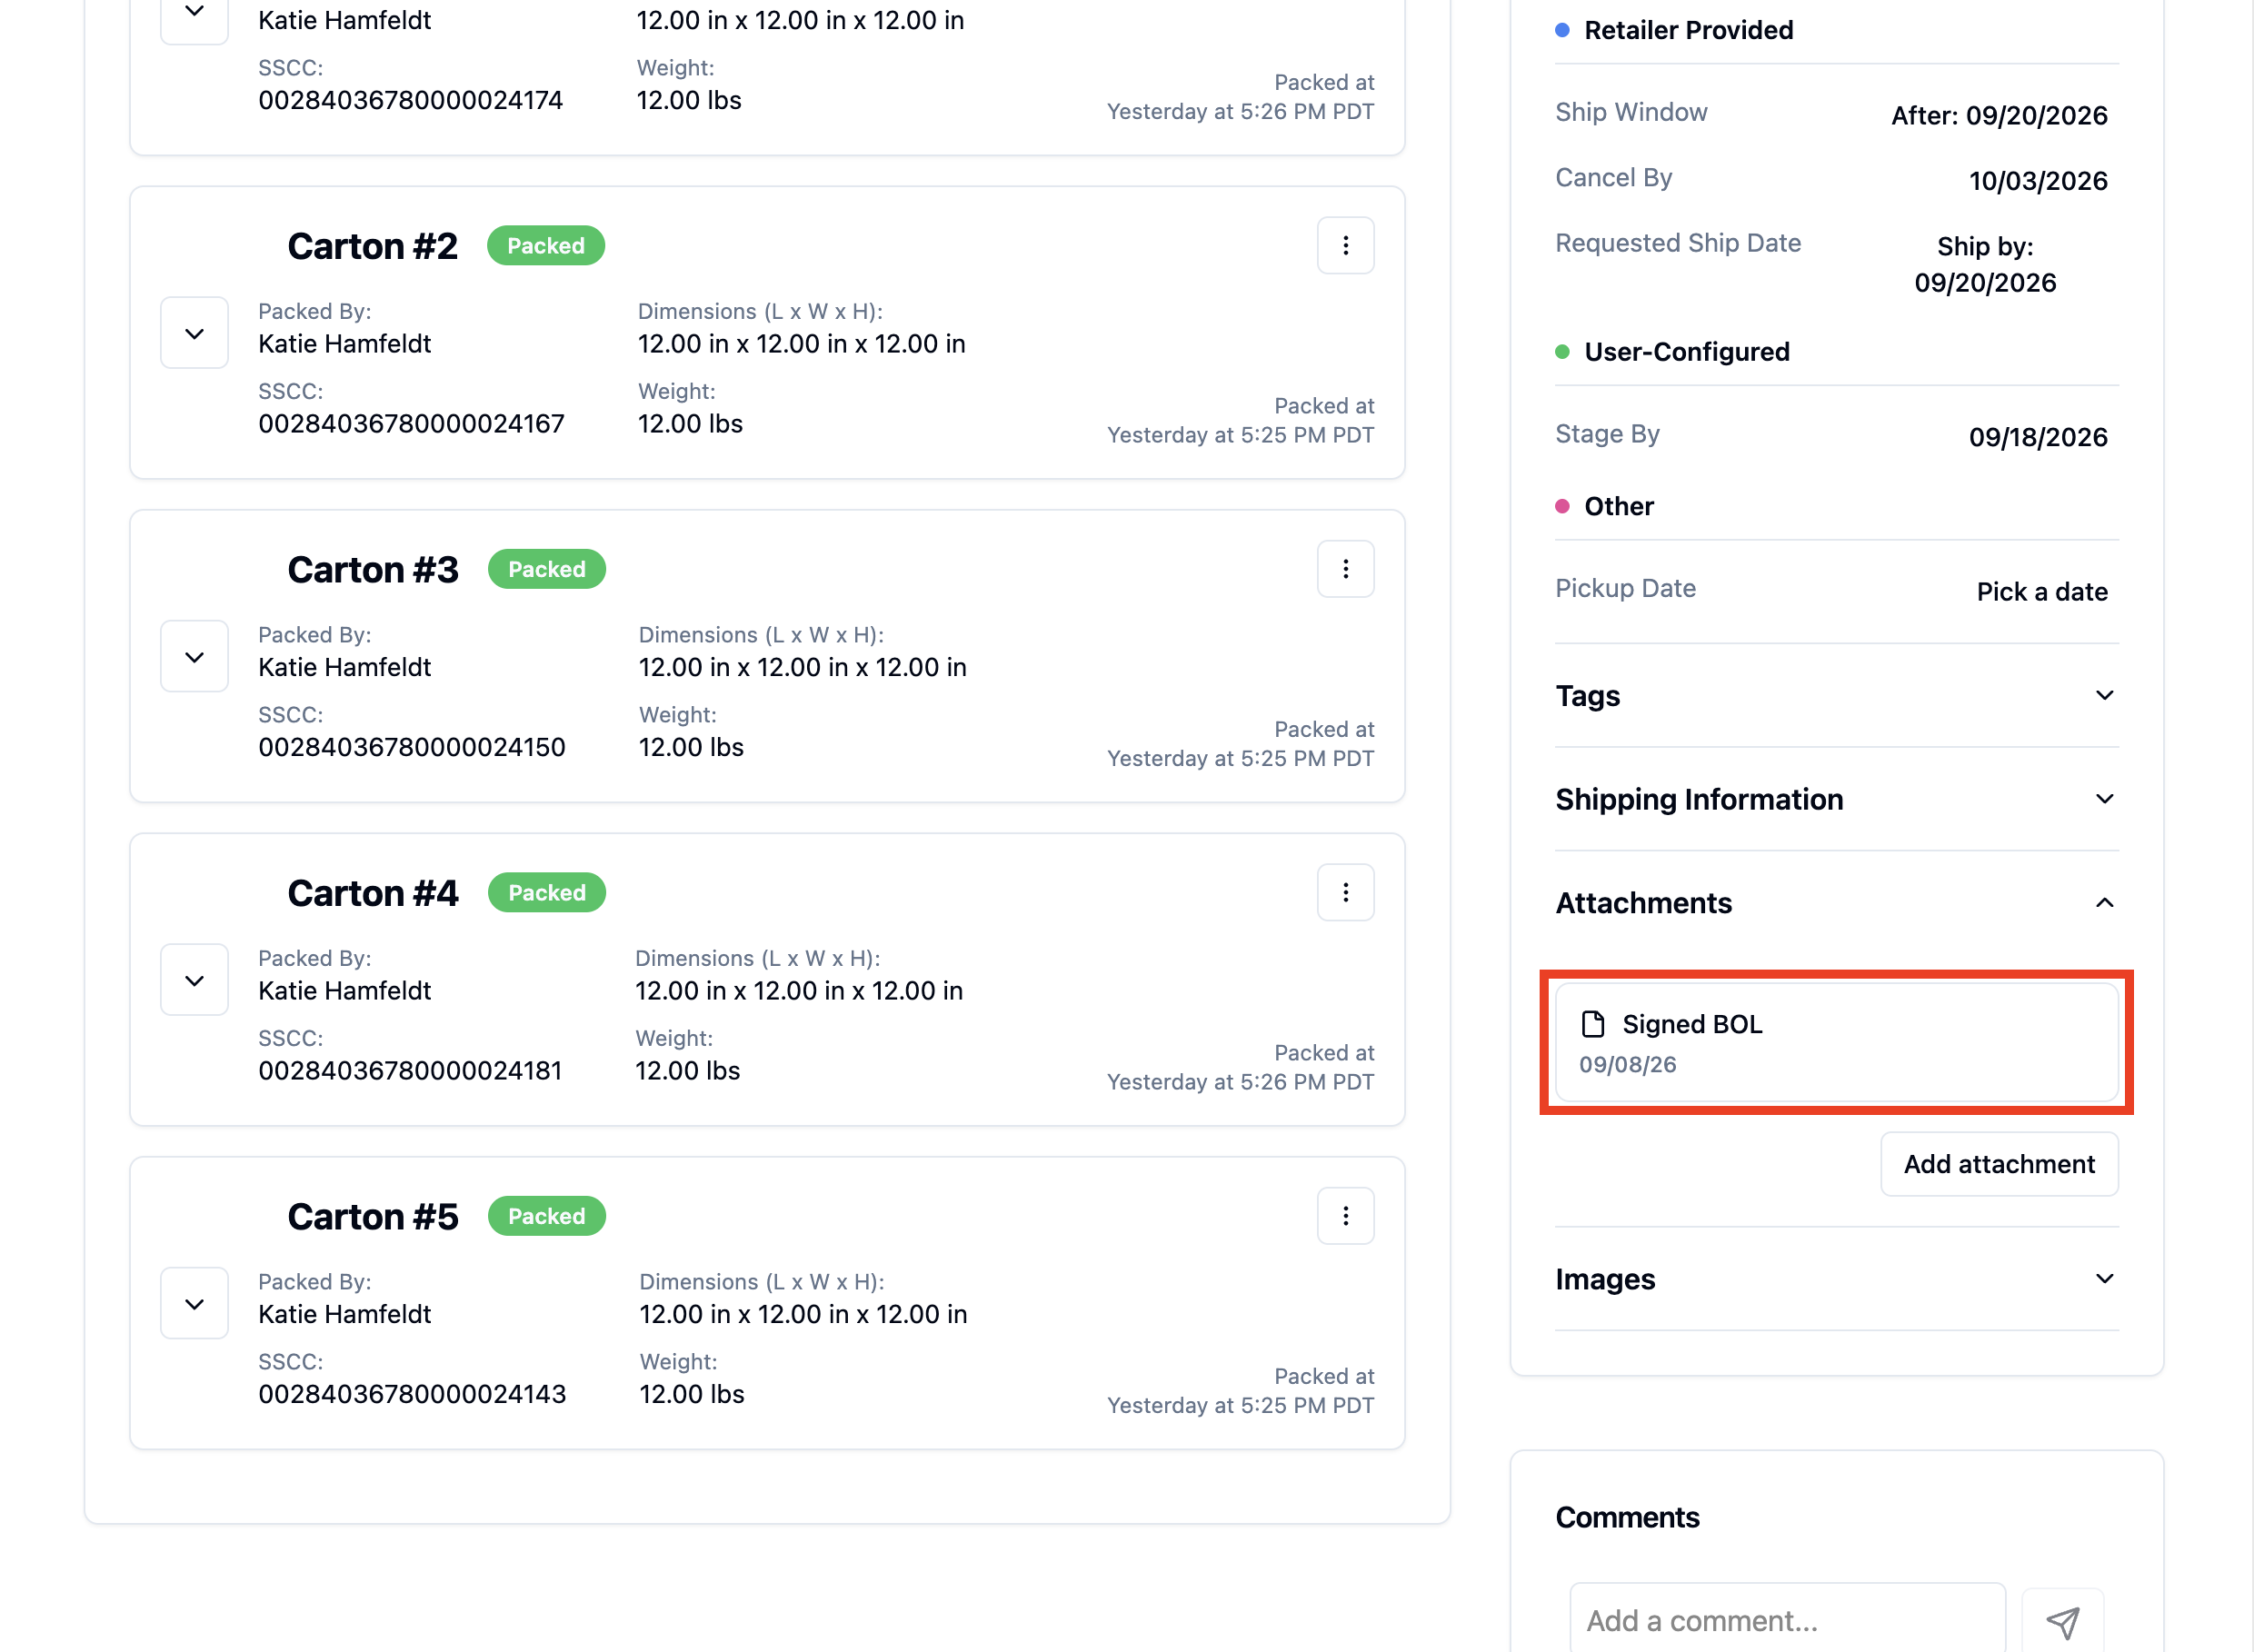Expand Carton #3 details chevron

[x=194, y=657]
